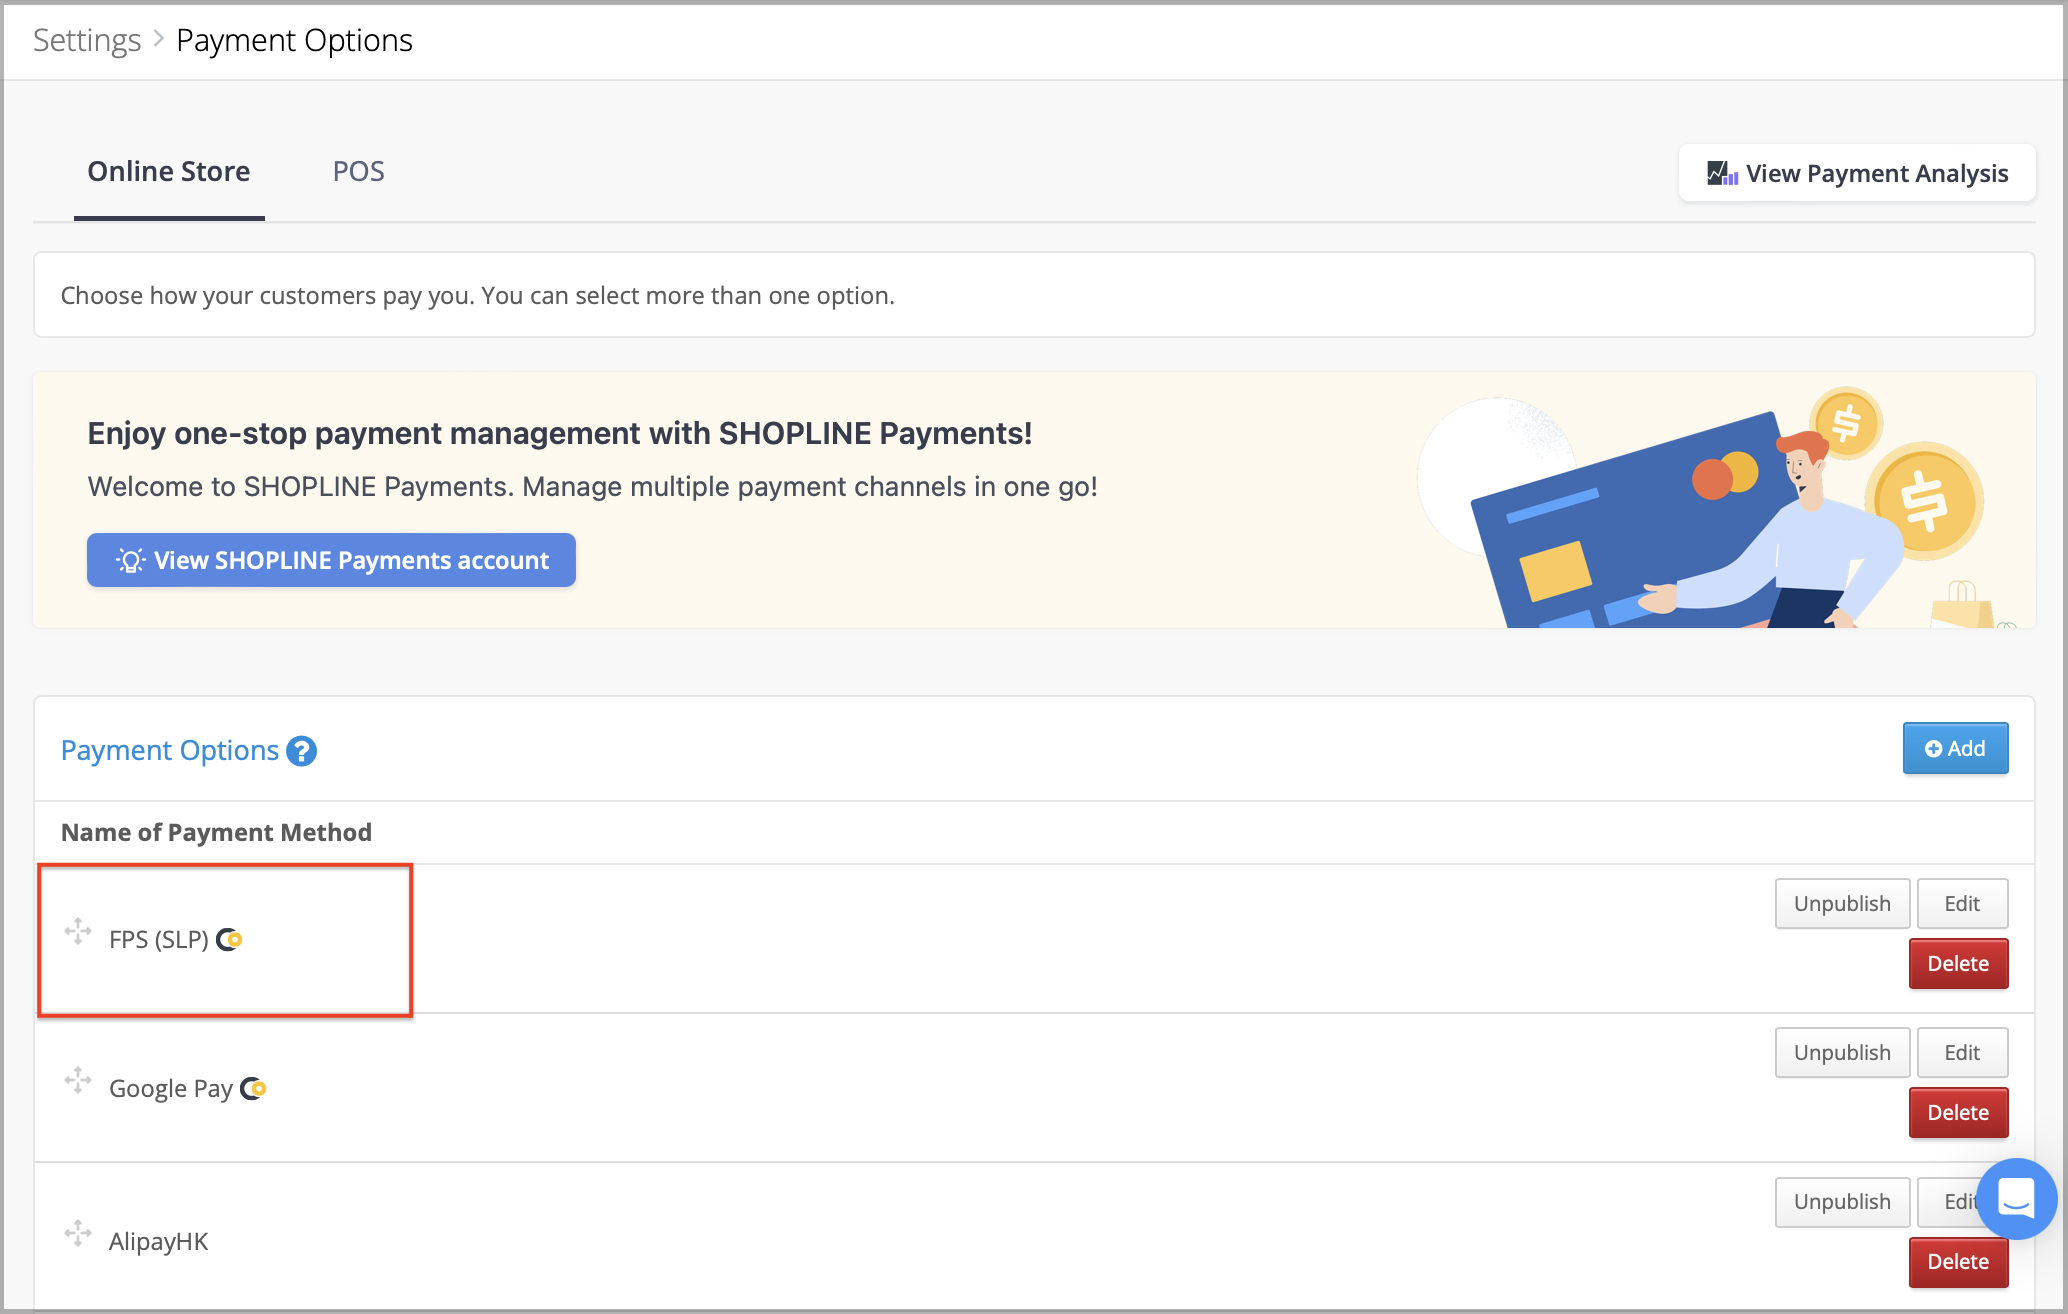Image resolution: width=2068 pixels, height=1314 pixels.
Task: Go back to Settings in the breadcrumb
Action: pos(87,40)
